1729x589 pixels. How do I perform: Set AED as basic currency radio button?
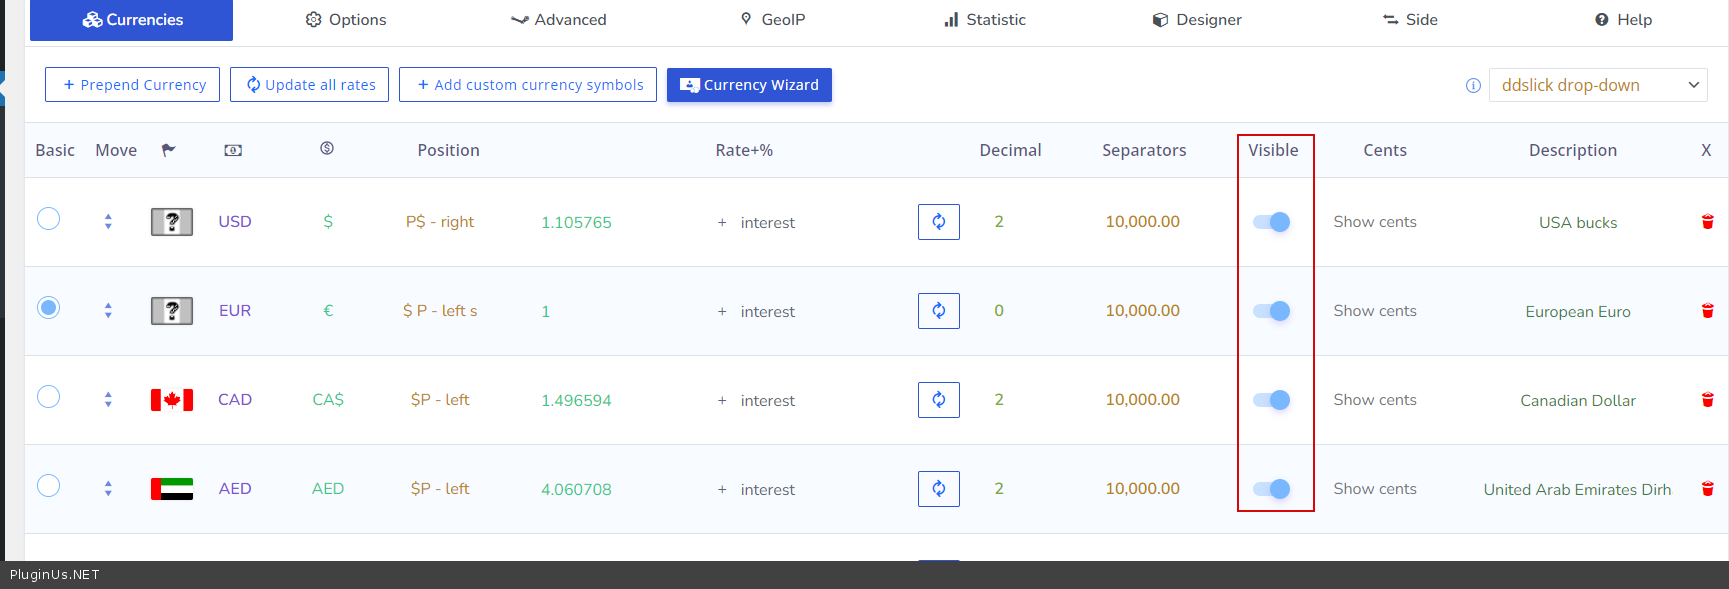tap(48, 486)
